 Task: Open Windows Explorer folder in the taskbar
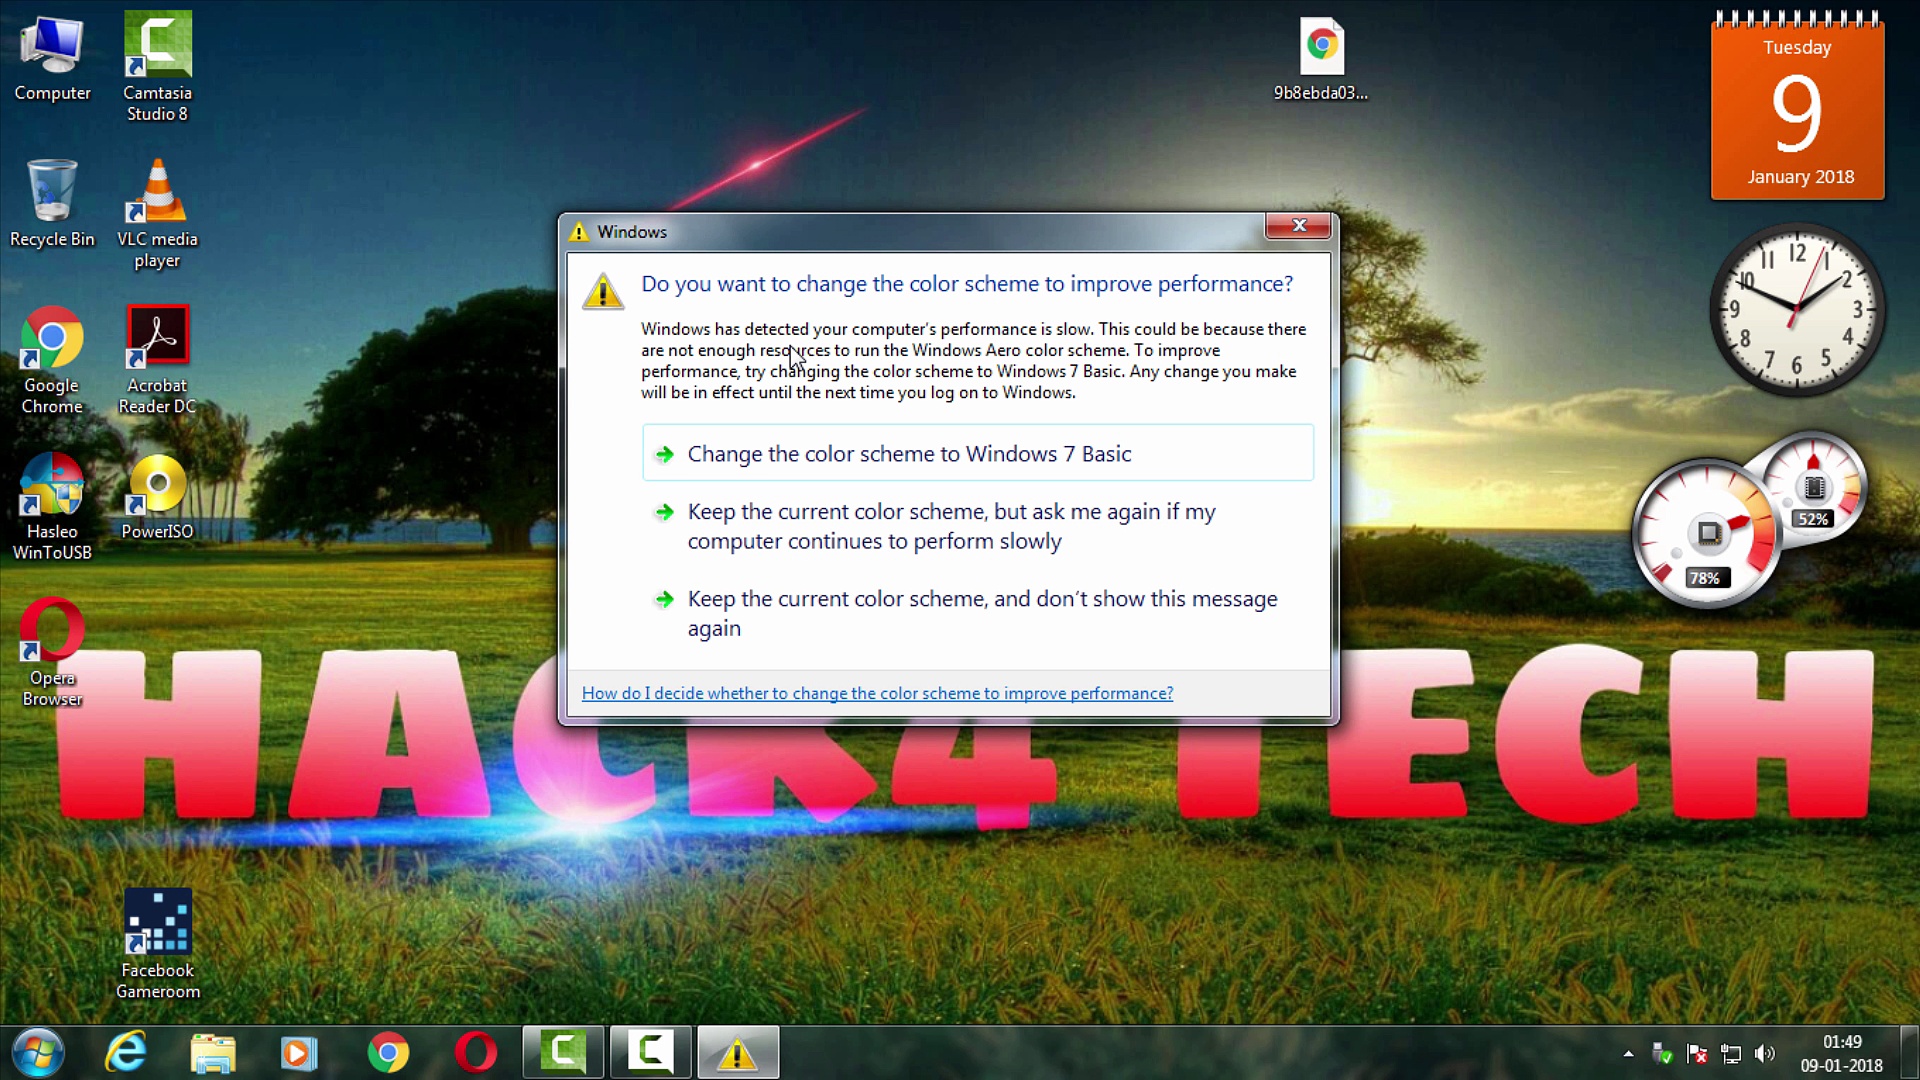[213, 1052]
